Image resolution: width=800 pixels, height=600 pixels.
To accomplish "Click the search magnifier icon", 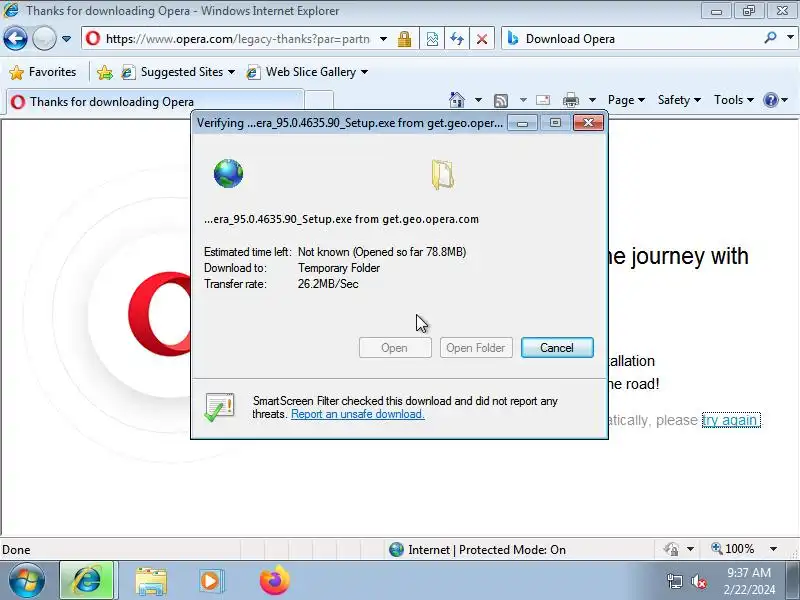I will [770, 38].
